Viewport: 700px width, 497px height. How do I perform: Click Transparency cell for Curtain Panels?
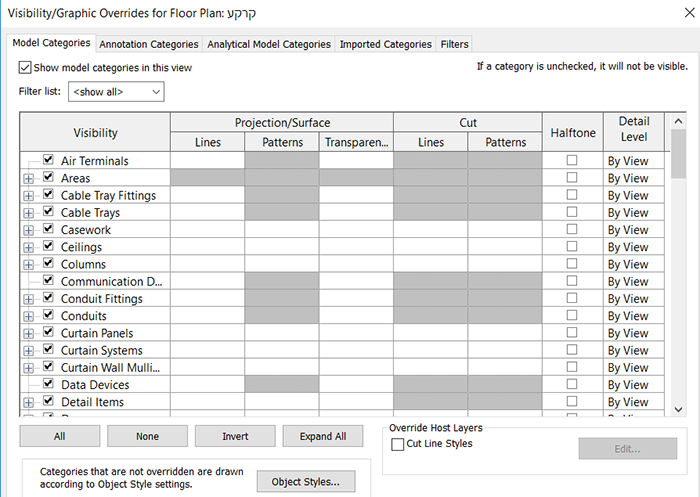pyautogui.click(x=356, y=333)
